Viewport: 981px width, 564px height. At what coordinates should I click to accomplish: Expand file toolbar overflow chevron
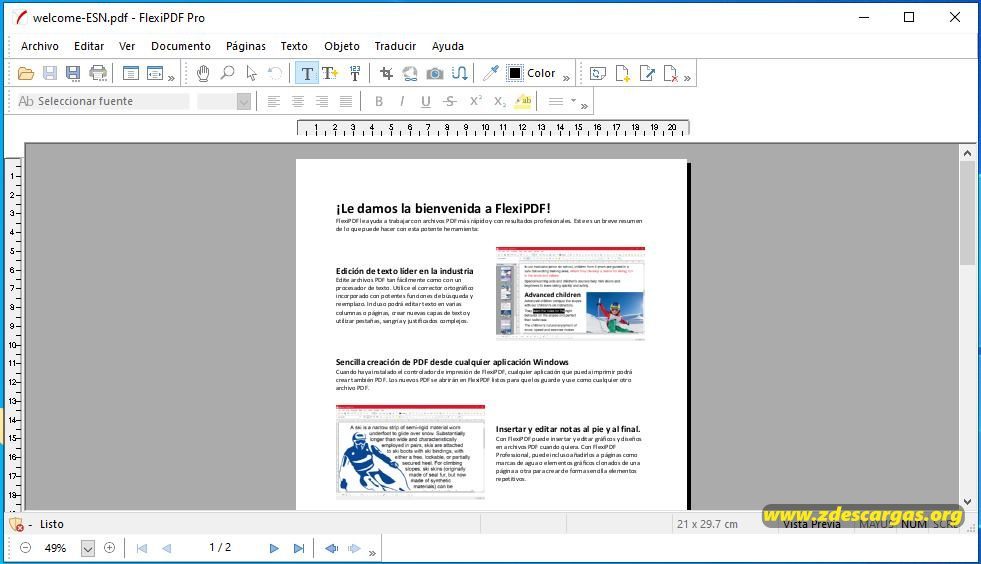pyautogui.click(x=171, y=78)
